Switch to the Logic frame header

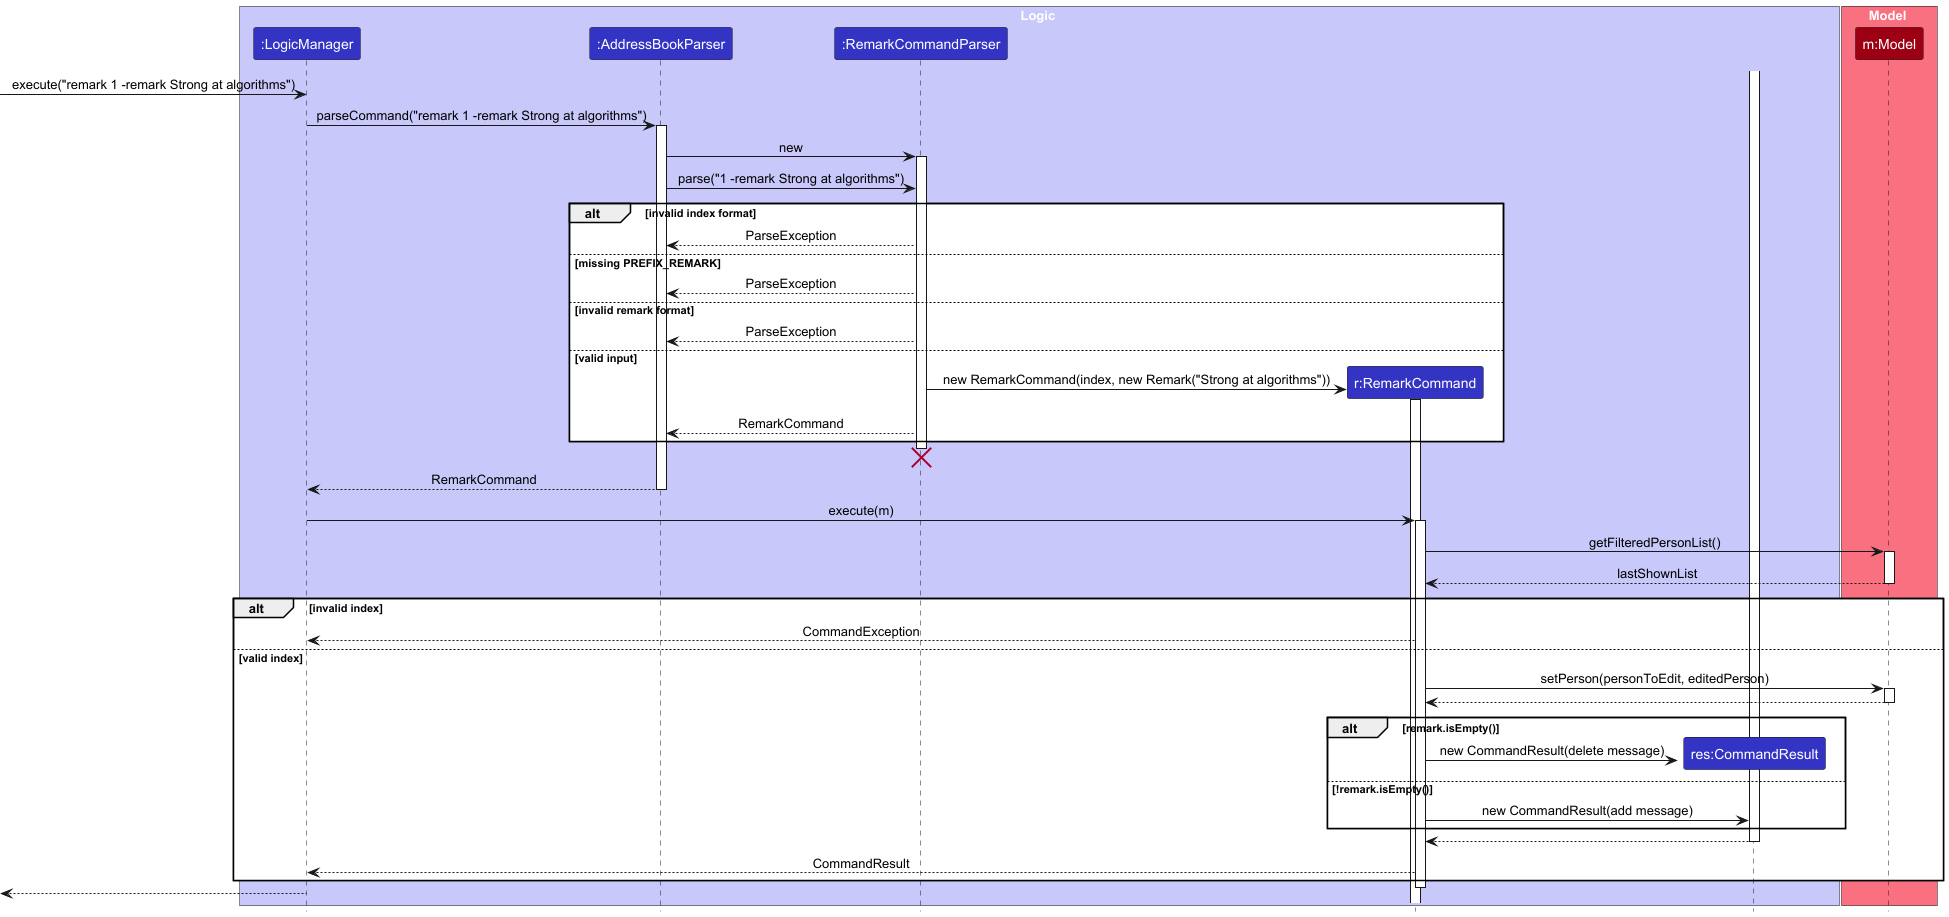(x=1038, y=15)
